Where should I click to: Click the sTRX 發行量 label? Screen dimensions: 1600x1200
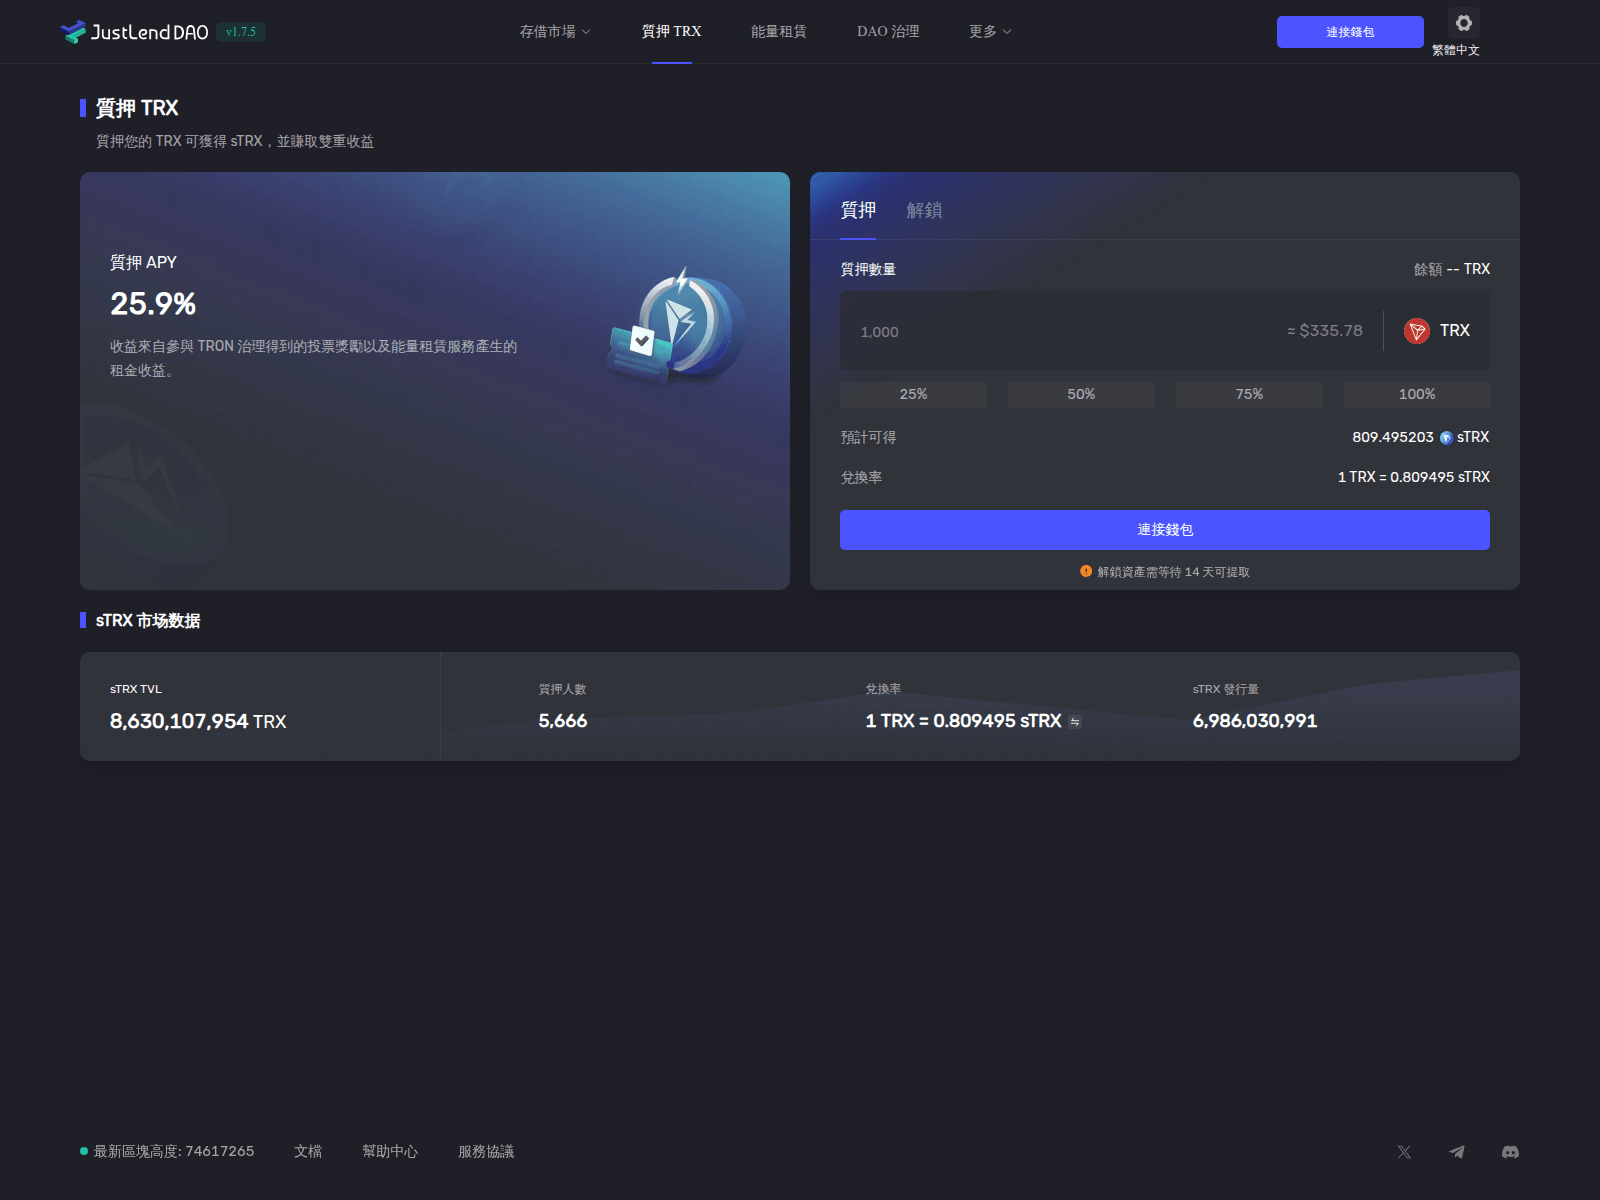(1226, 689)
